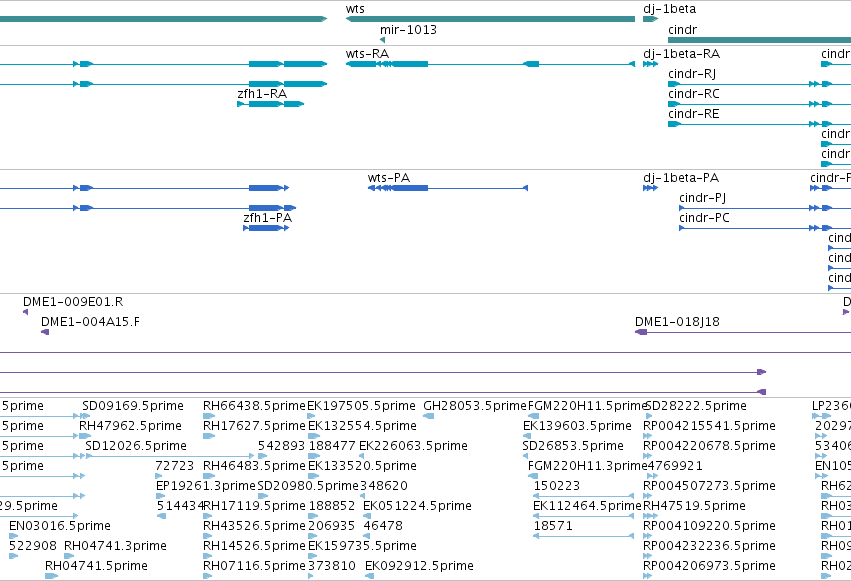The height and width of the screenshot is (581, 851).
Task: Open the dj-1beta-PA protein label
Action: coord(681,178)
